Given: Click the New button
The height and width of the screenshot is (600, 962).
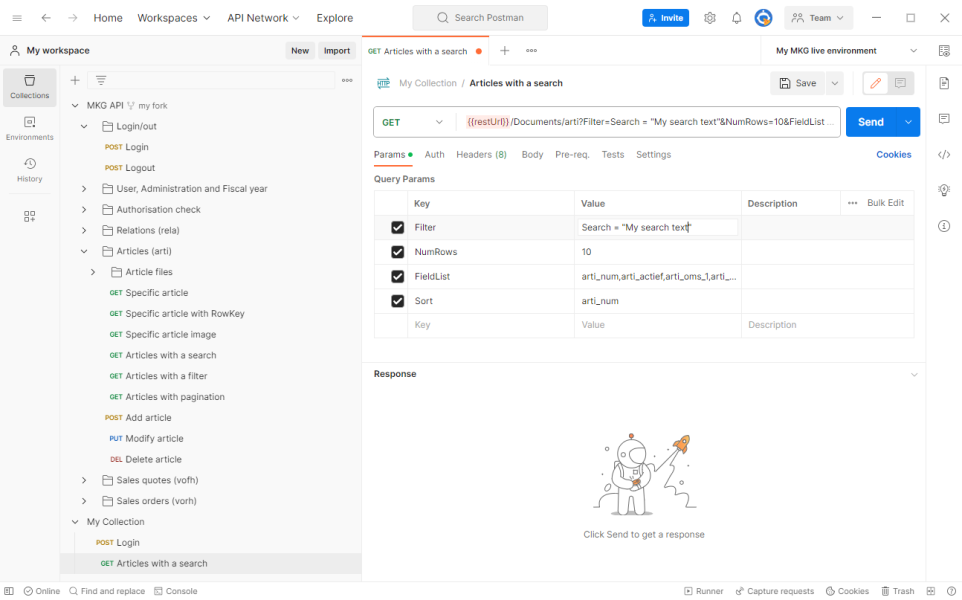Looking at the screenshot, I should (300, 51).
